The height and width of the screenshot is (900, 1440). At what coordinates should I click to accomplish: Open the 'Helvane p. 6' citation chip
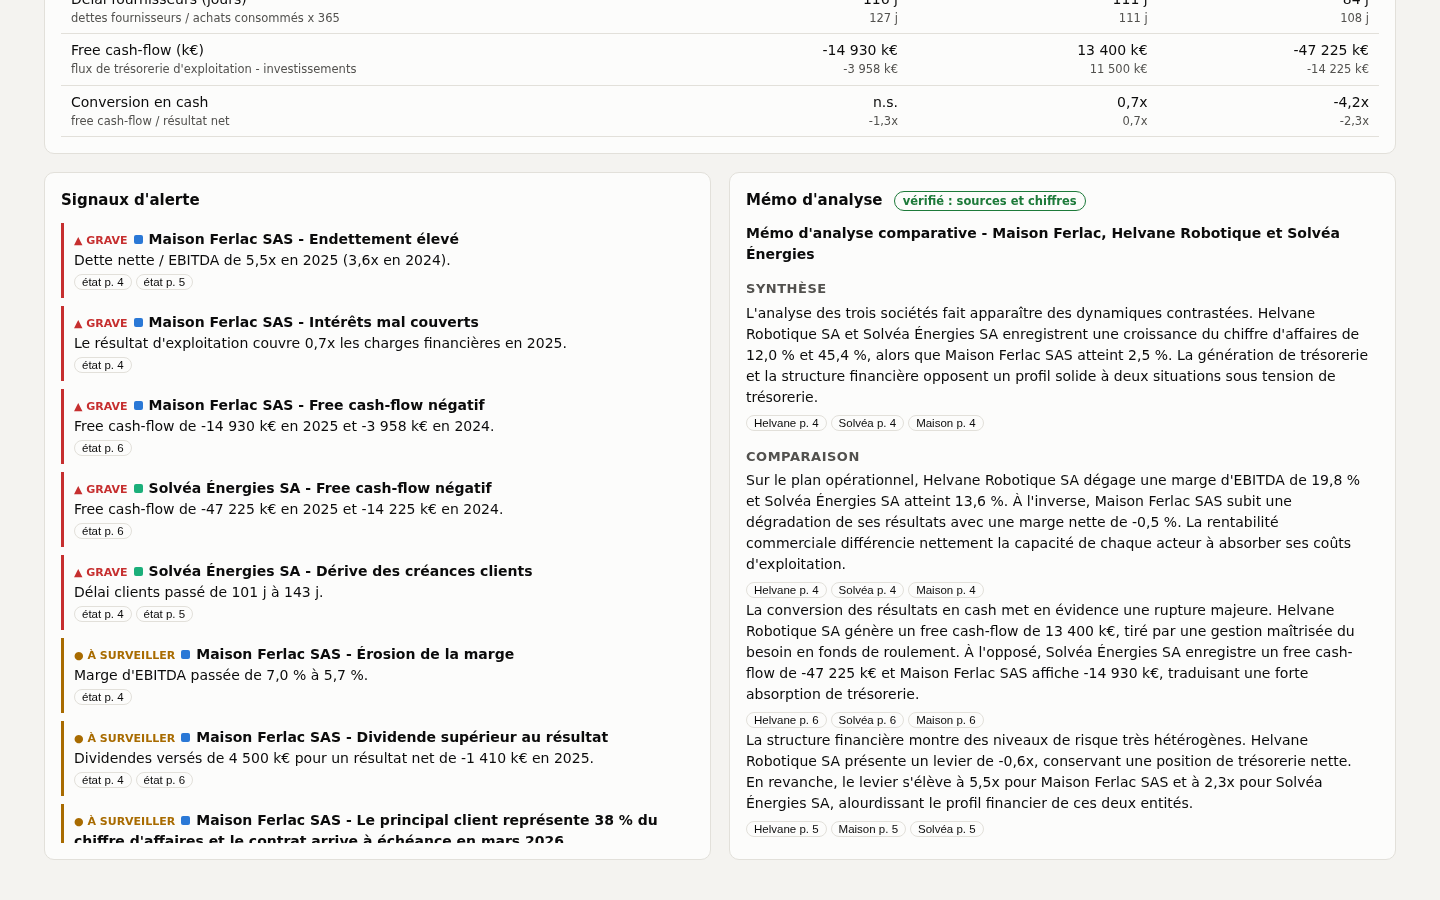786,720
